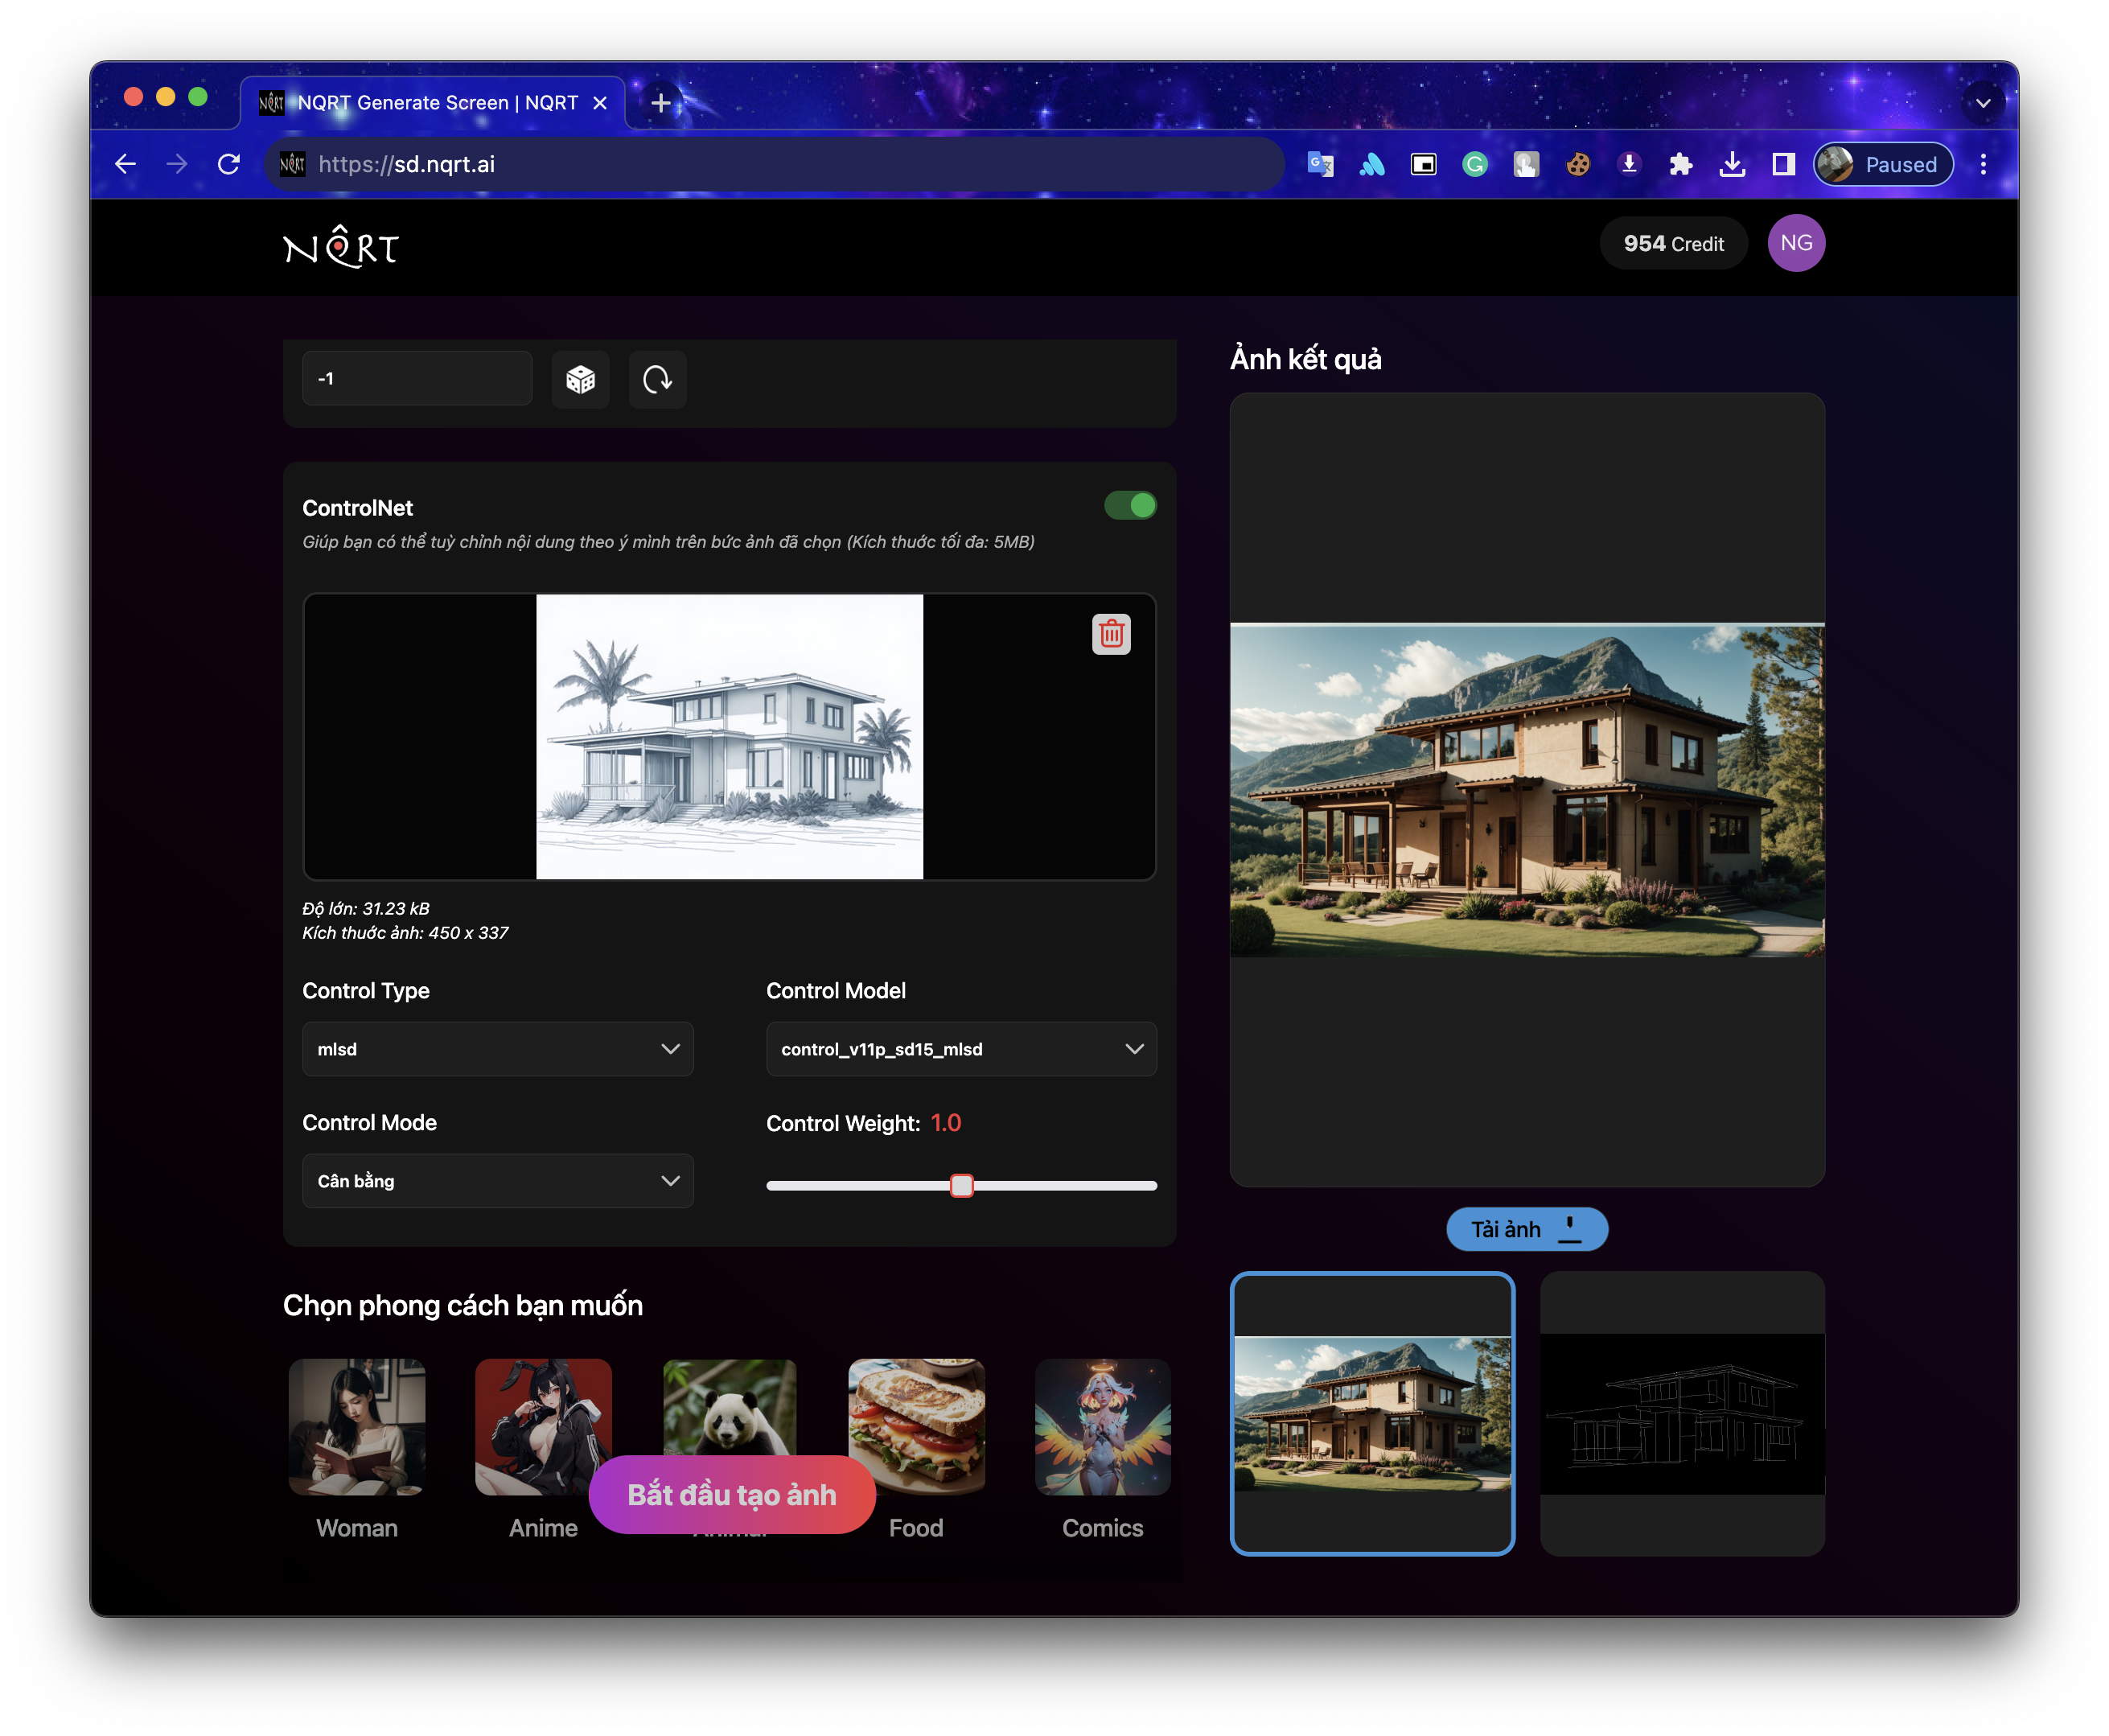2109x1736 pixels.
Task: Open a new browser tab
Action: 661,103
